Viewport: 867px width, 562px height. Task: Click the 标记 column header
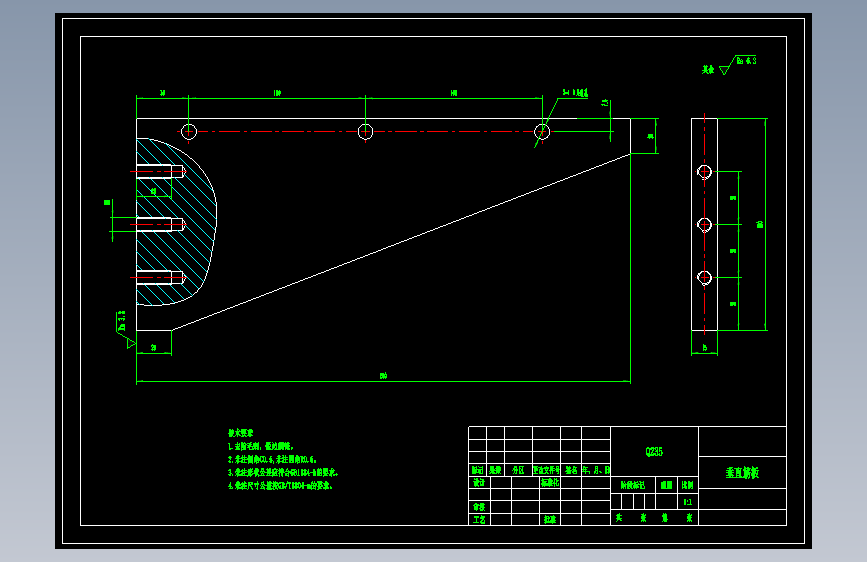click(x=478, y=470)
